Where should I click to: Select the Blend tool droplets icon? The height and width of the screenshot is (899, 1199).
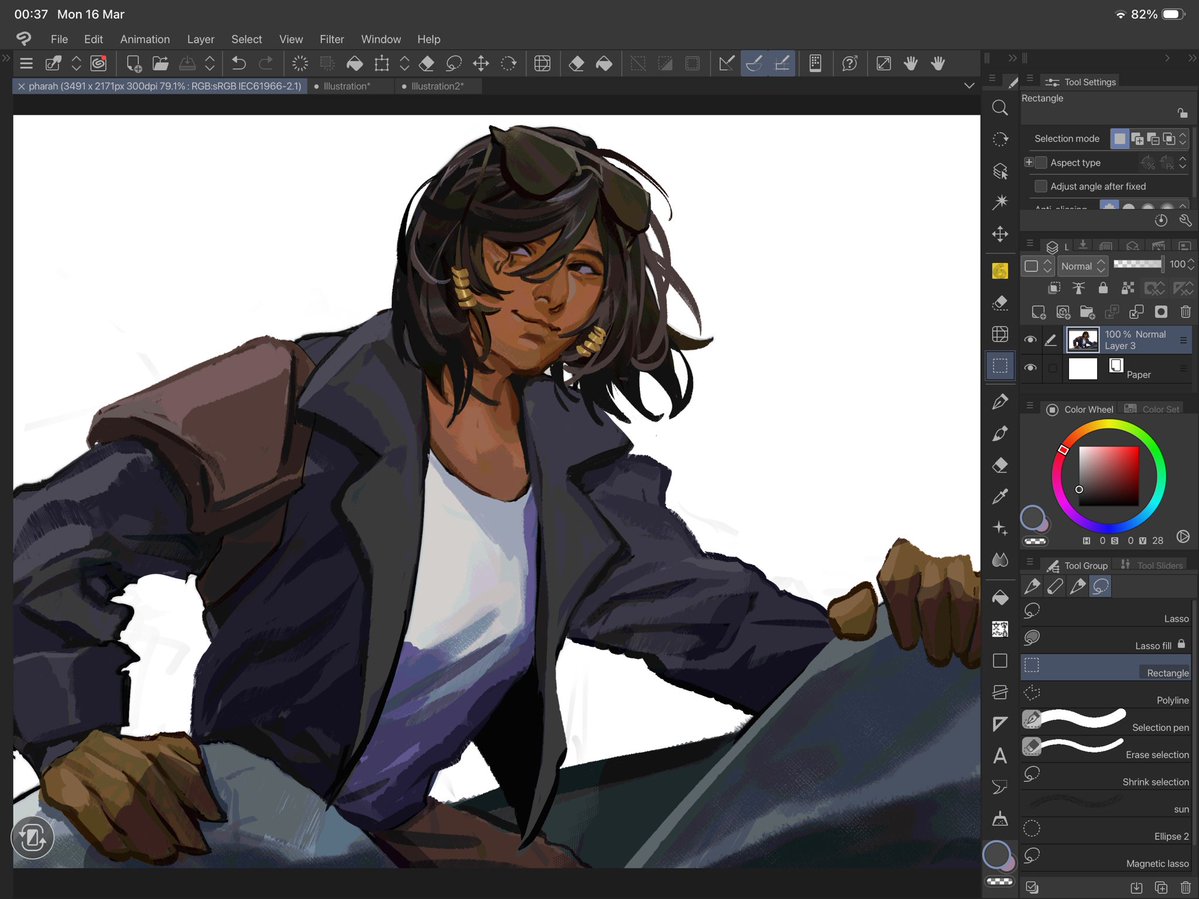click(999, 560)
